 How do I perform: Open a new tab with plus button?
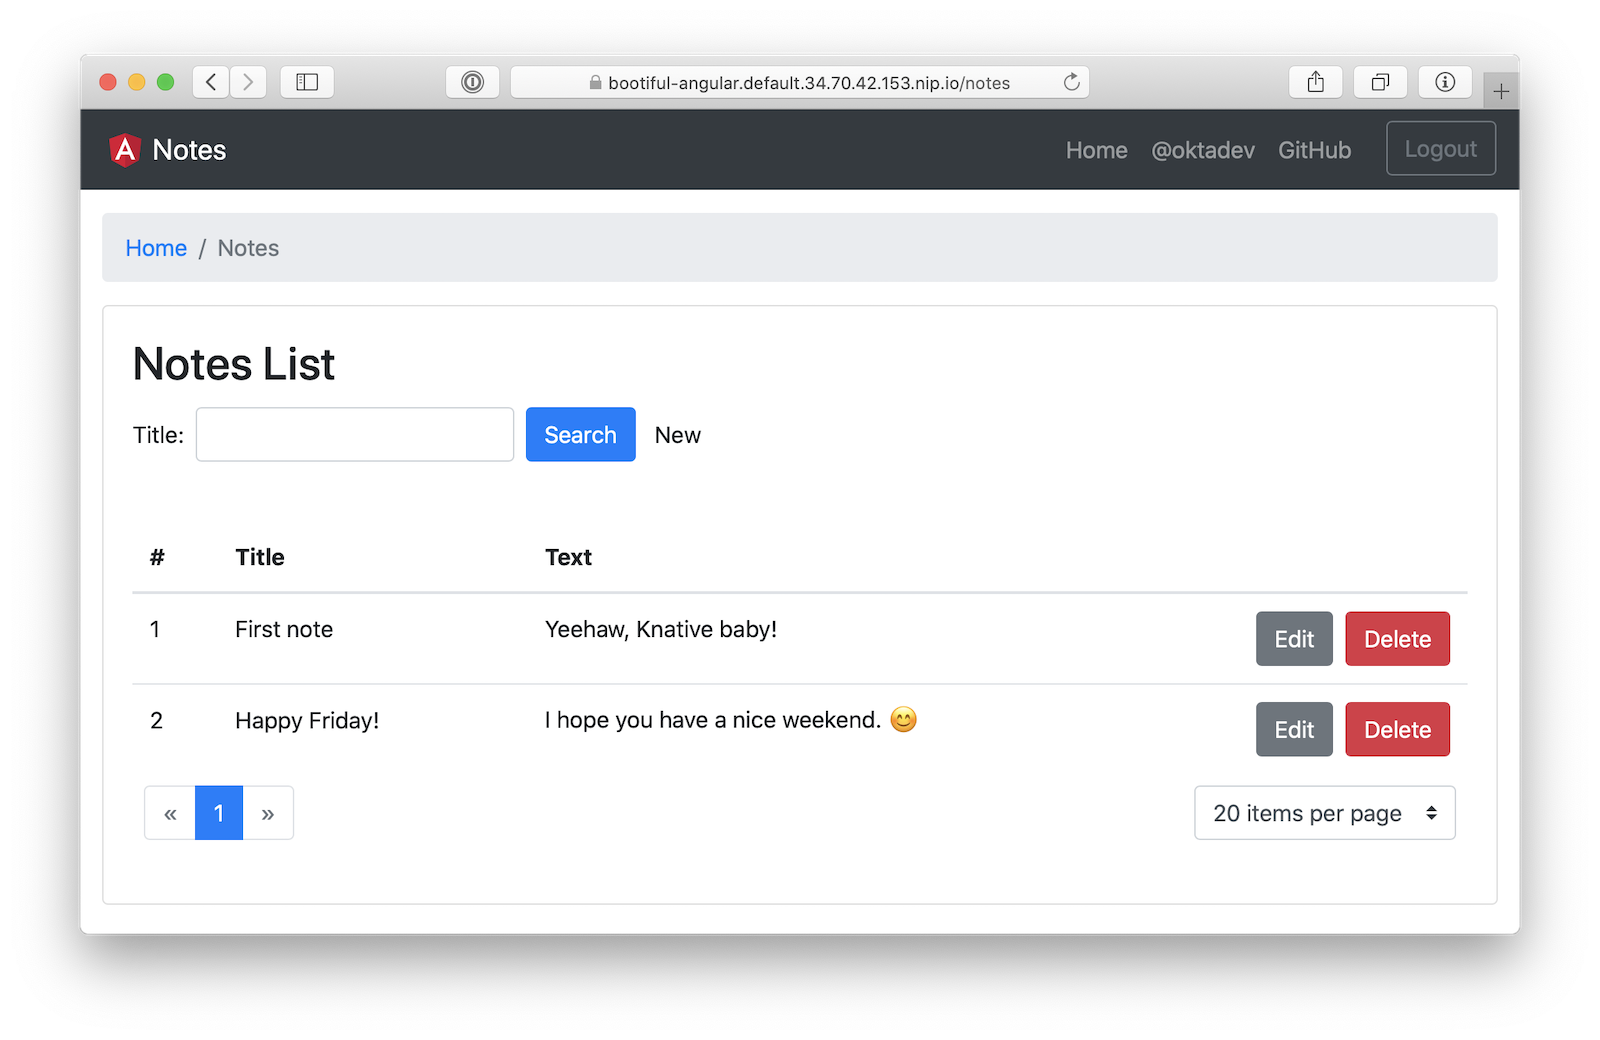point(1501,92)
